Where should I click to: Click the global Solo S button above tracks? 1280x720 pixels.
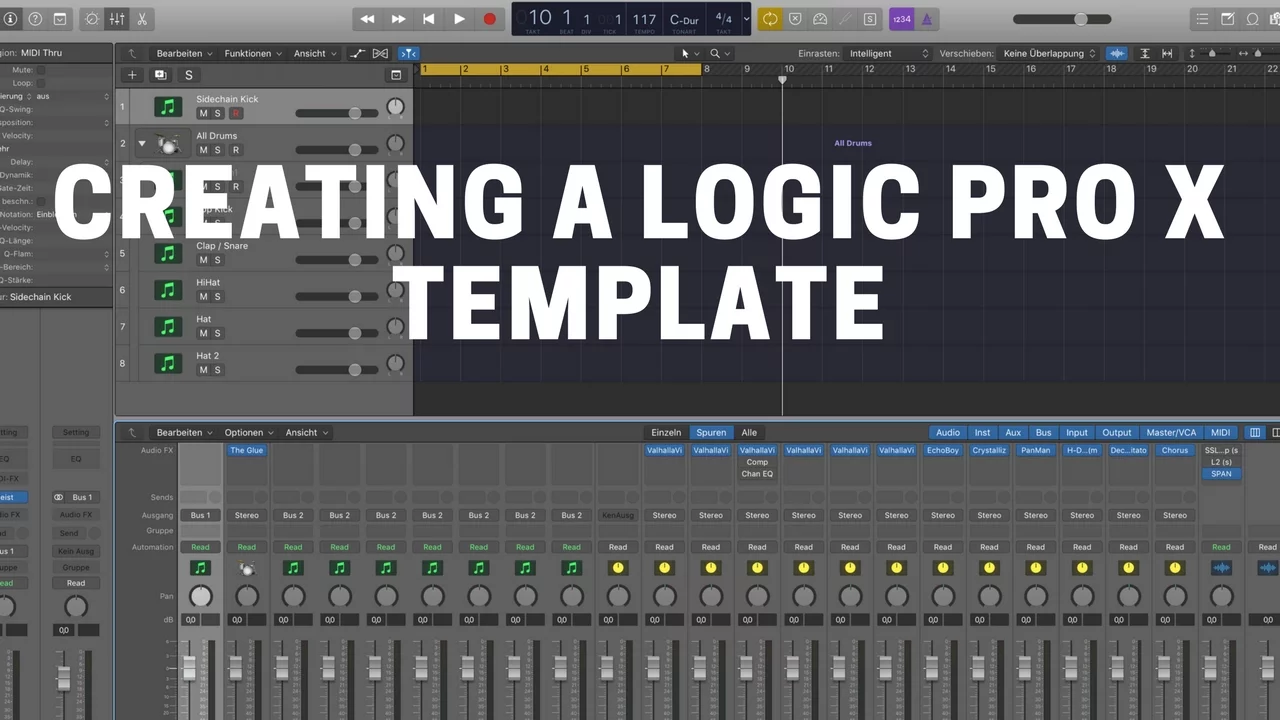(x=188, y=75)
